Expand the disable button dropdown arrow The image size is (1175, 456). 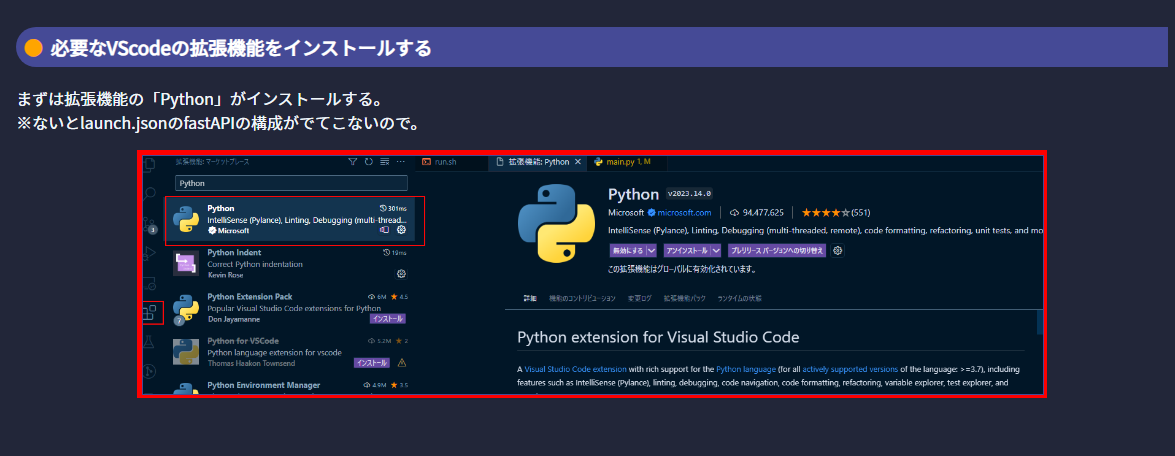coord(651,250)
